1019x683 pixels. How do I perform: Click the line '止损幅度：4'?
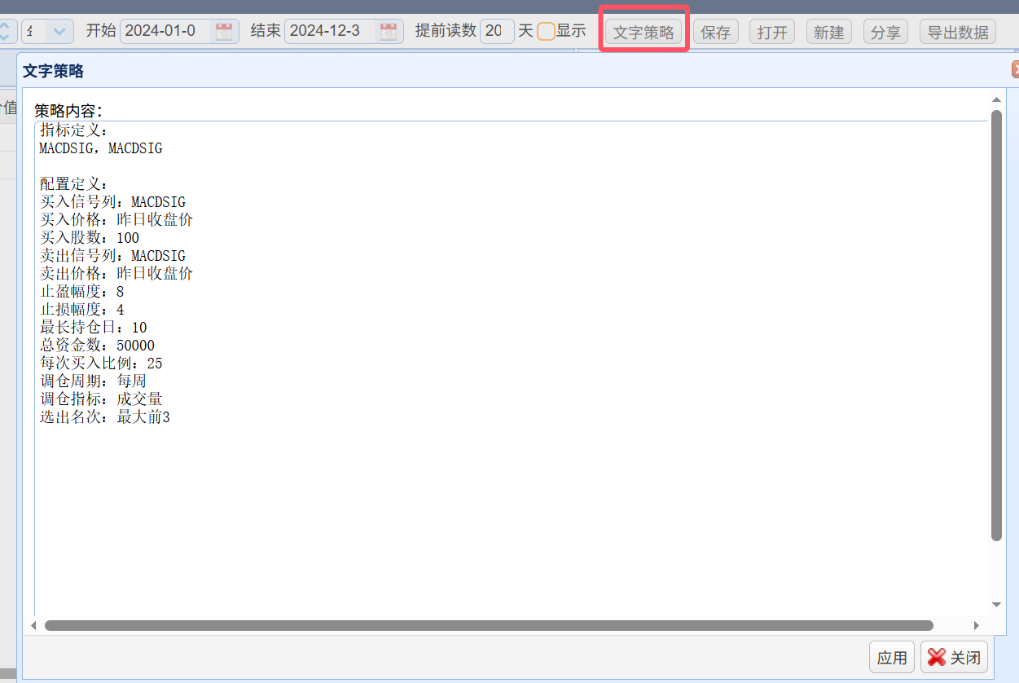81,309
